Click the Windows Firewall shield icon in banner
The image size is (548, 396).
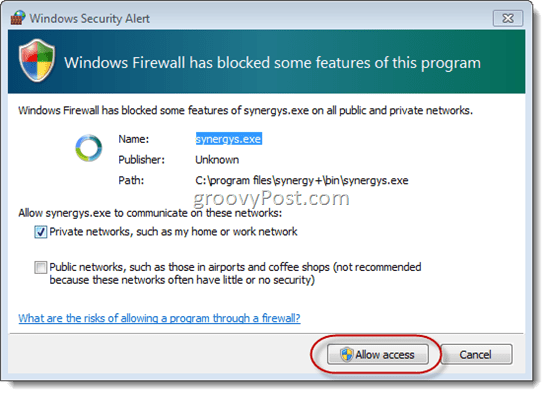(x=37, y=61)
